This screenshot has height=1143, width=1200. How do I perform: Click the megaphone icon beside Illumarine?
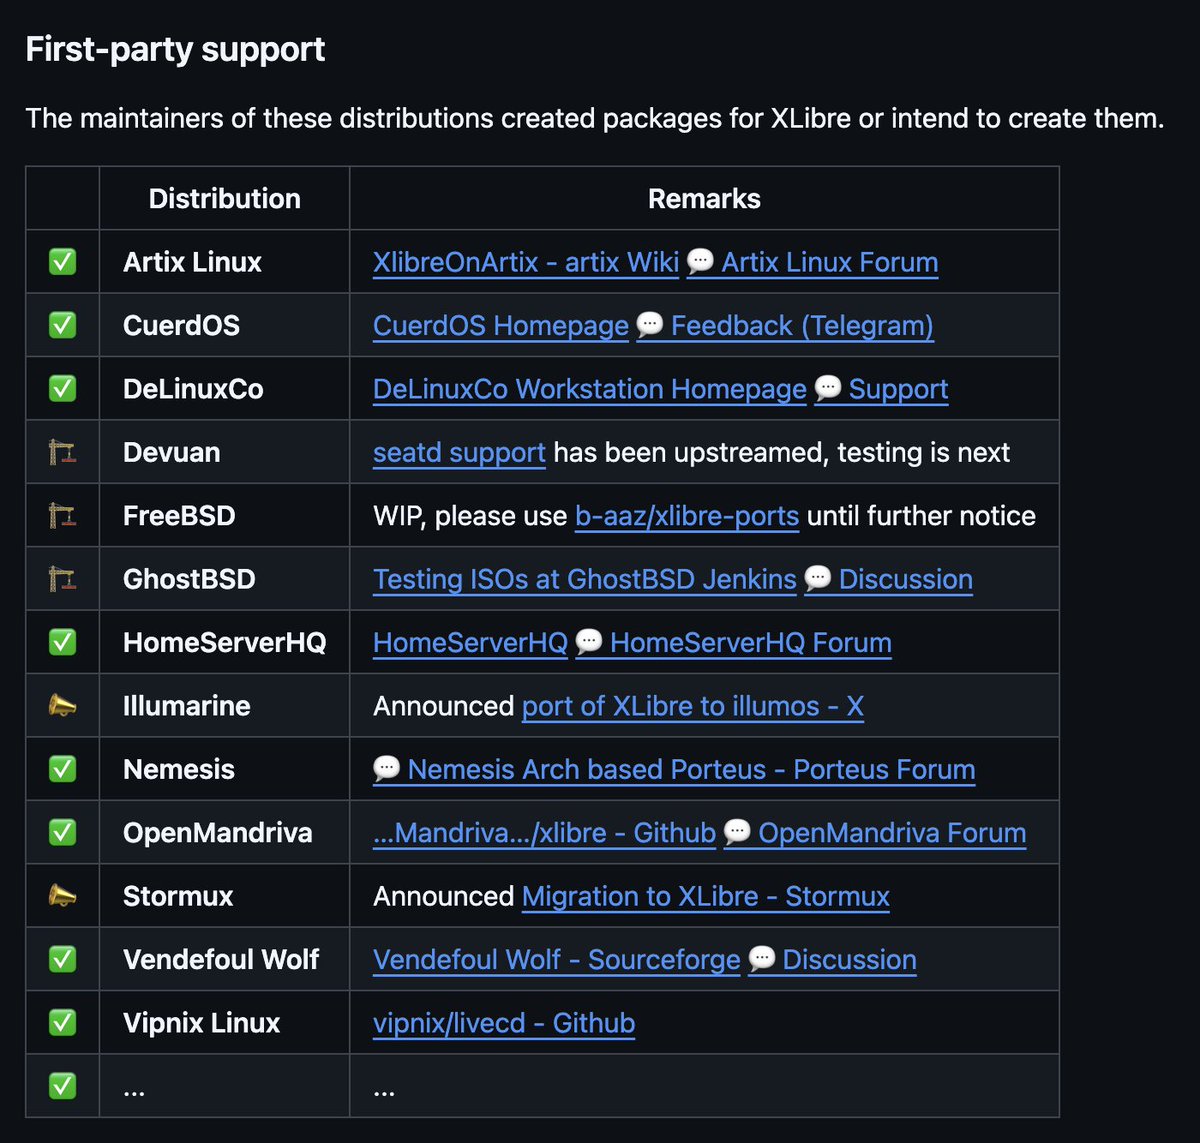click(62, 706)
